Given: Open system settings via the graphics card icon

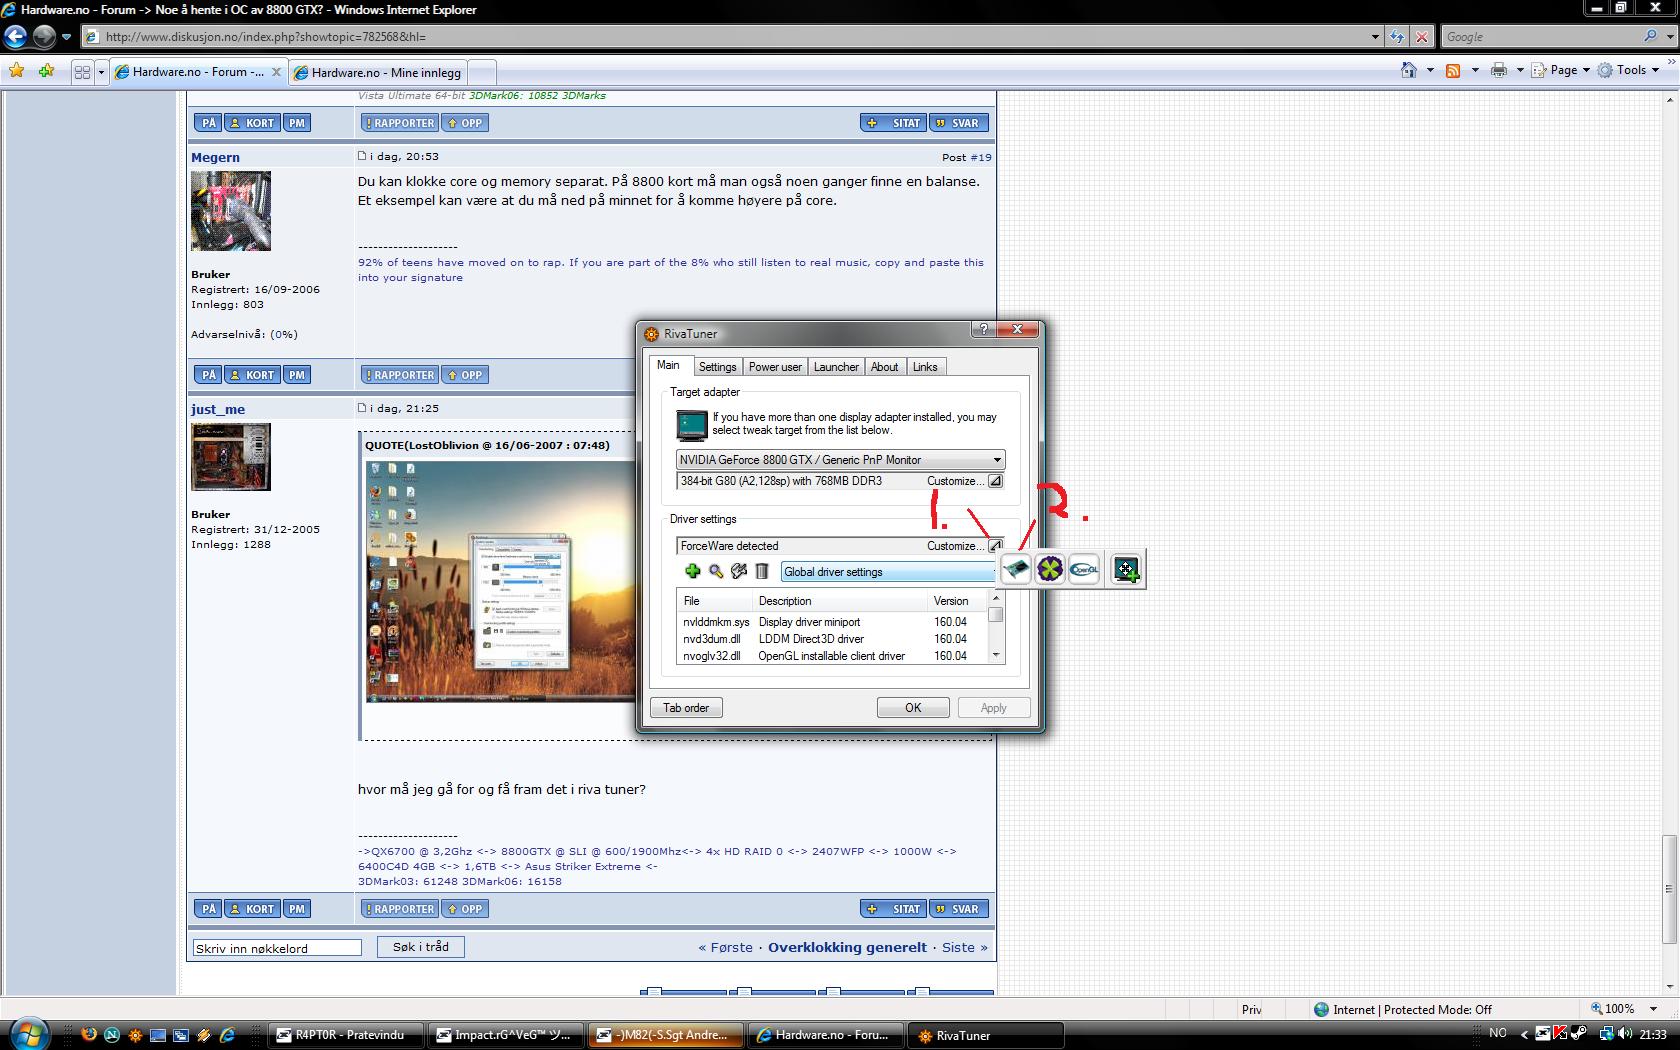Looking at the screenshot, I should click(x=1016, y=569).
